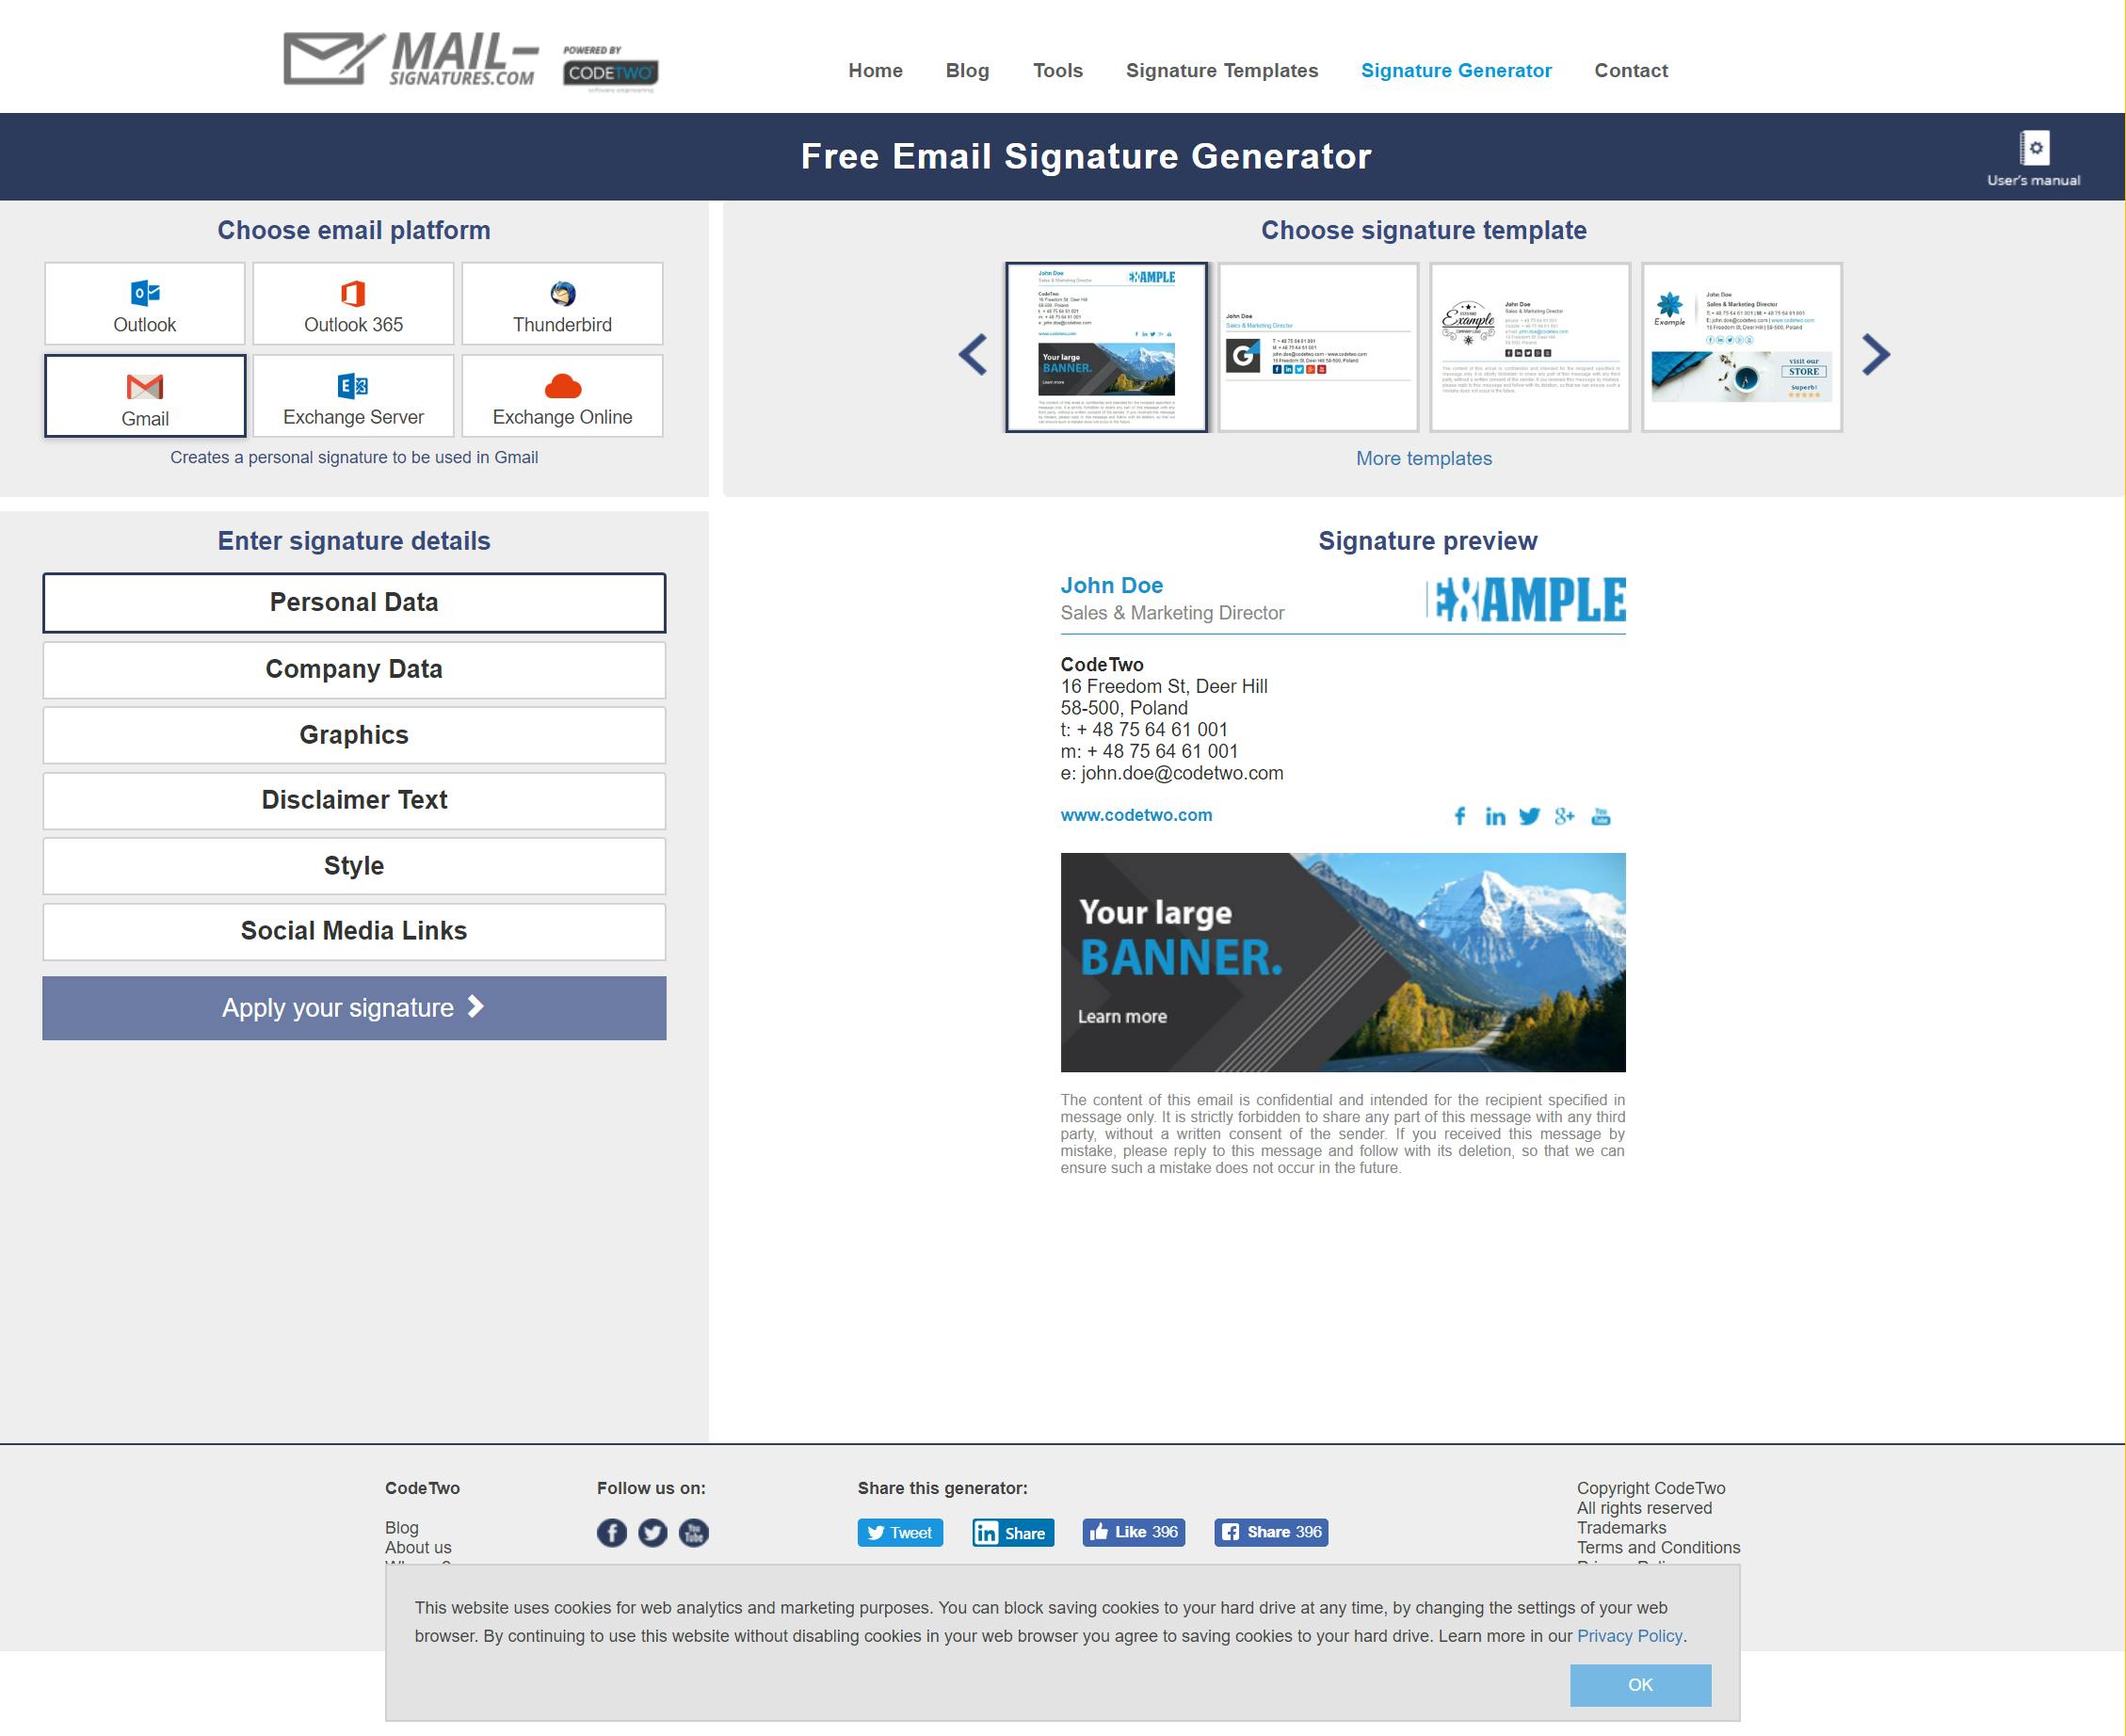Click Apply your signature button
Screen dimensions: 2126x1736
coord(354,1008)
